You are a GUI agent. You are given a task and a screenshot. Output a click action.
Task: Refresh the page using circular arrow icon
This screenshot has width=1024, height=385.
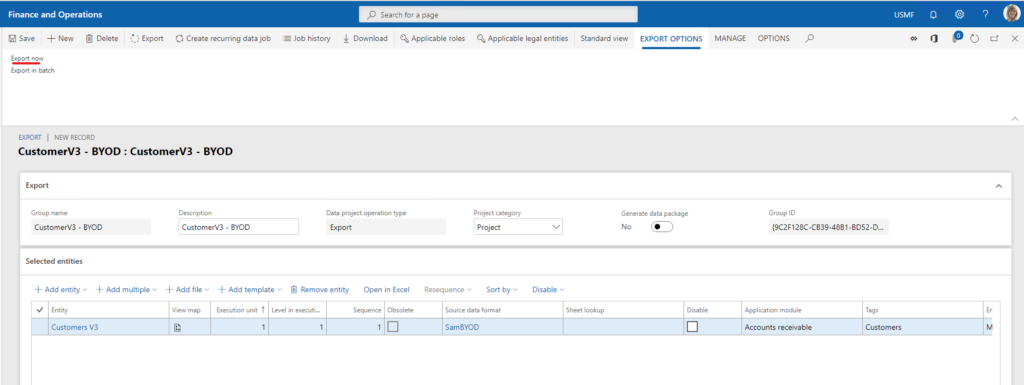(974, 39)
